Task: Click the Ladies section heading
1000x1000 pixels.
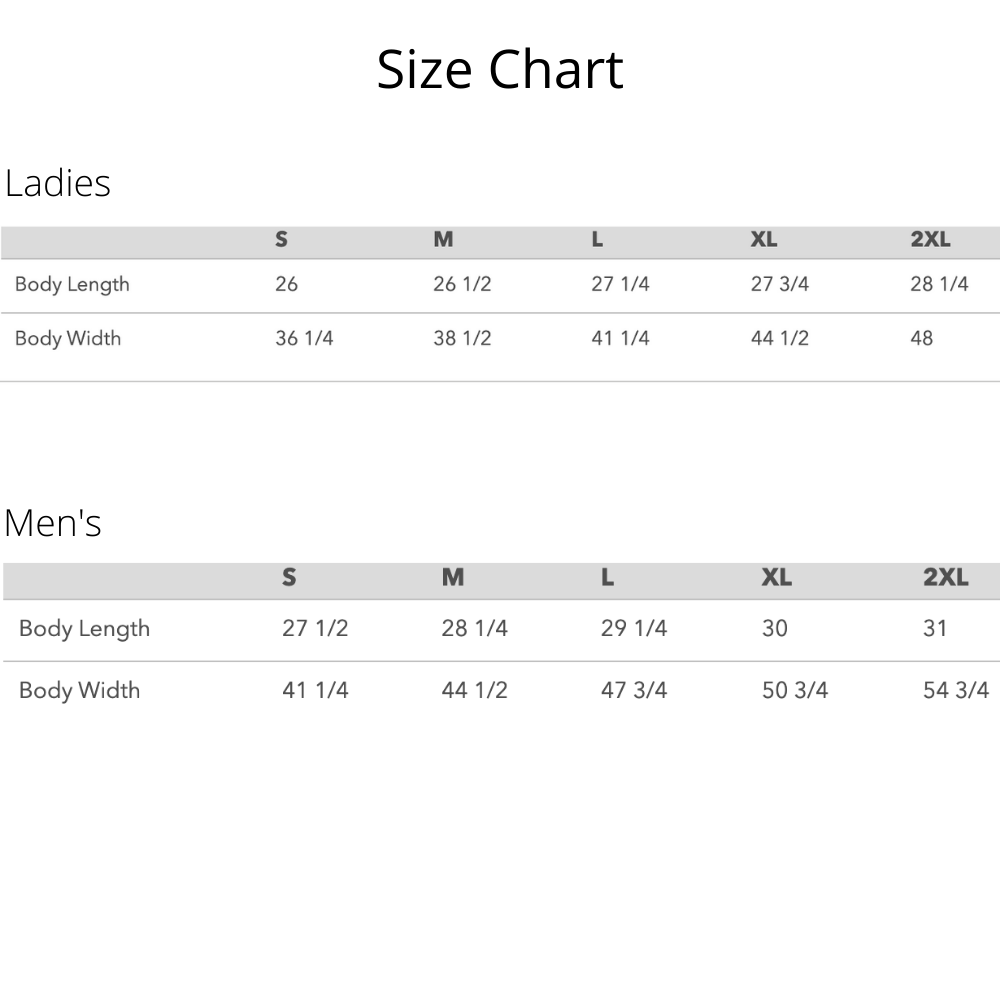Action: pos(58,184)
